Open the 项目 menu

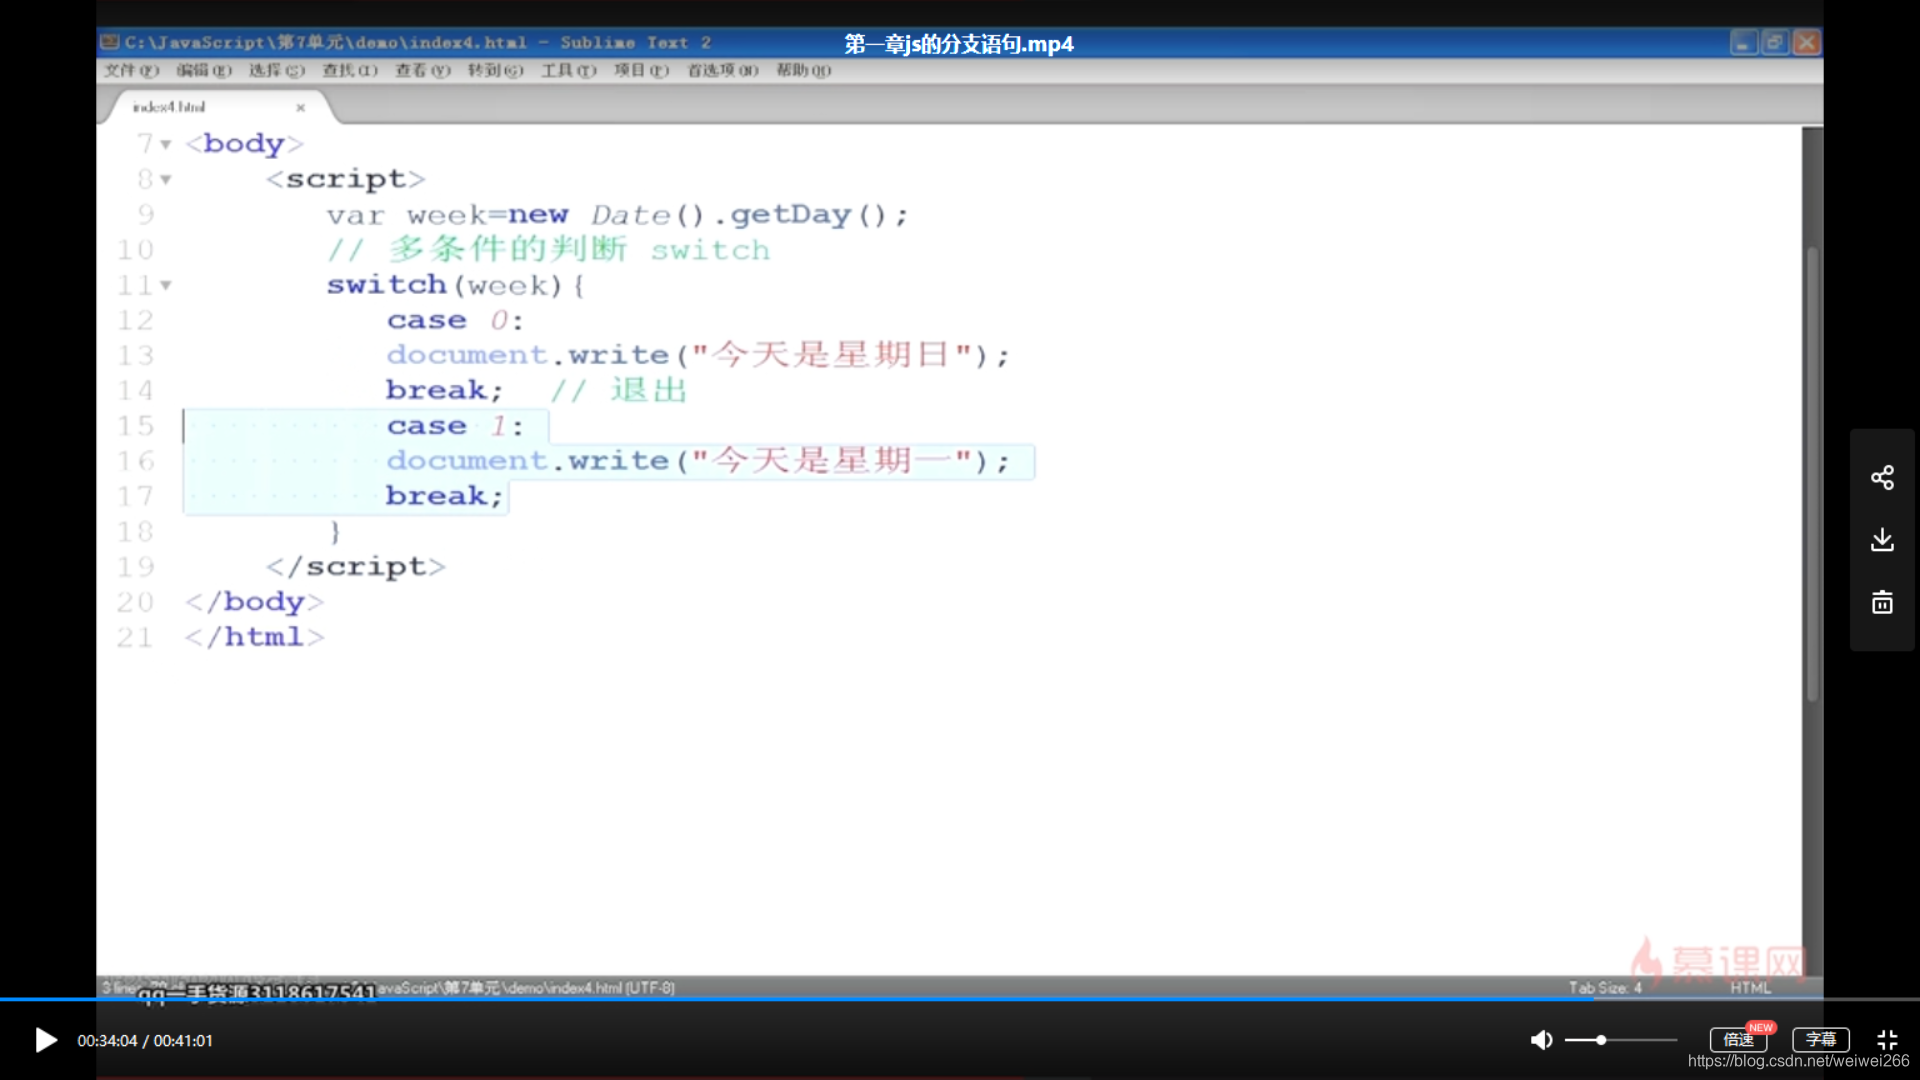click(x=641, y=70)
